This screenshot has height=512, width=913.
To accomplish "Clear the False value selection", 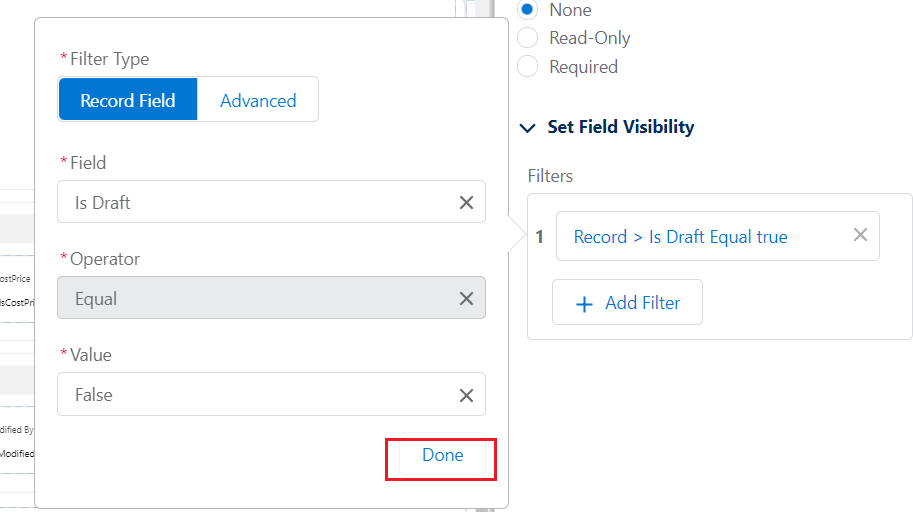I will 466,396.
